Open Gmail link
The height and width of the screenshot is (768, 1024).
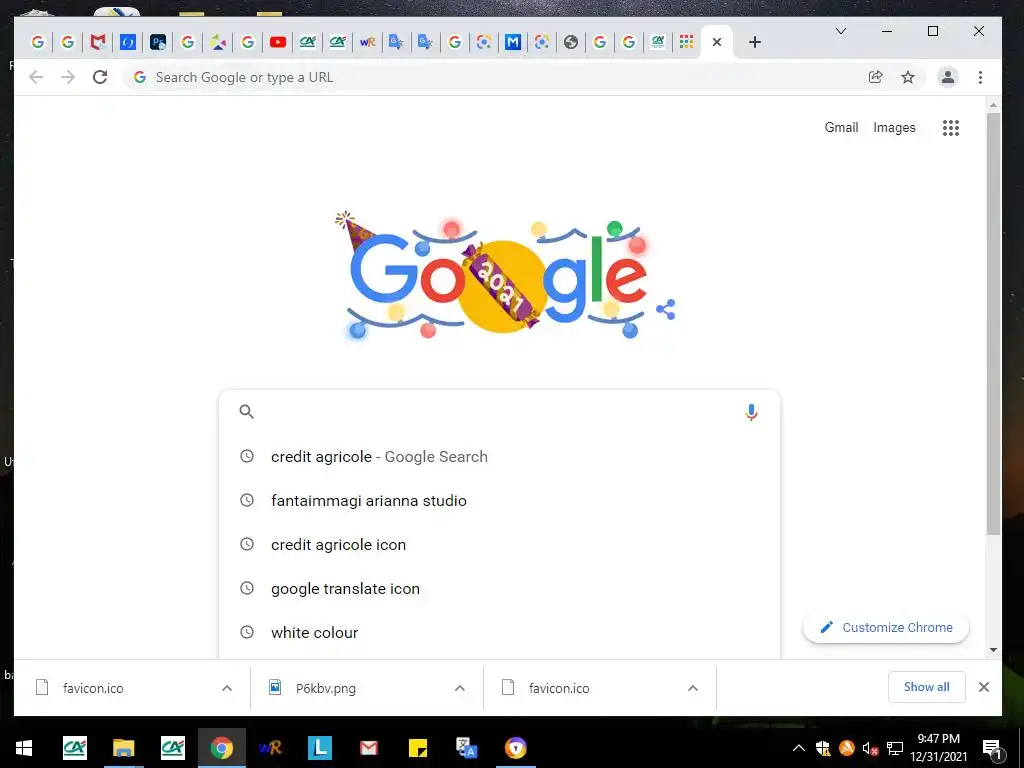tap(841, 127)
